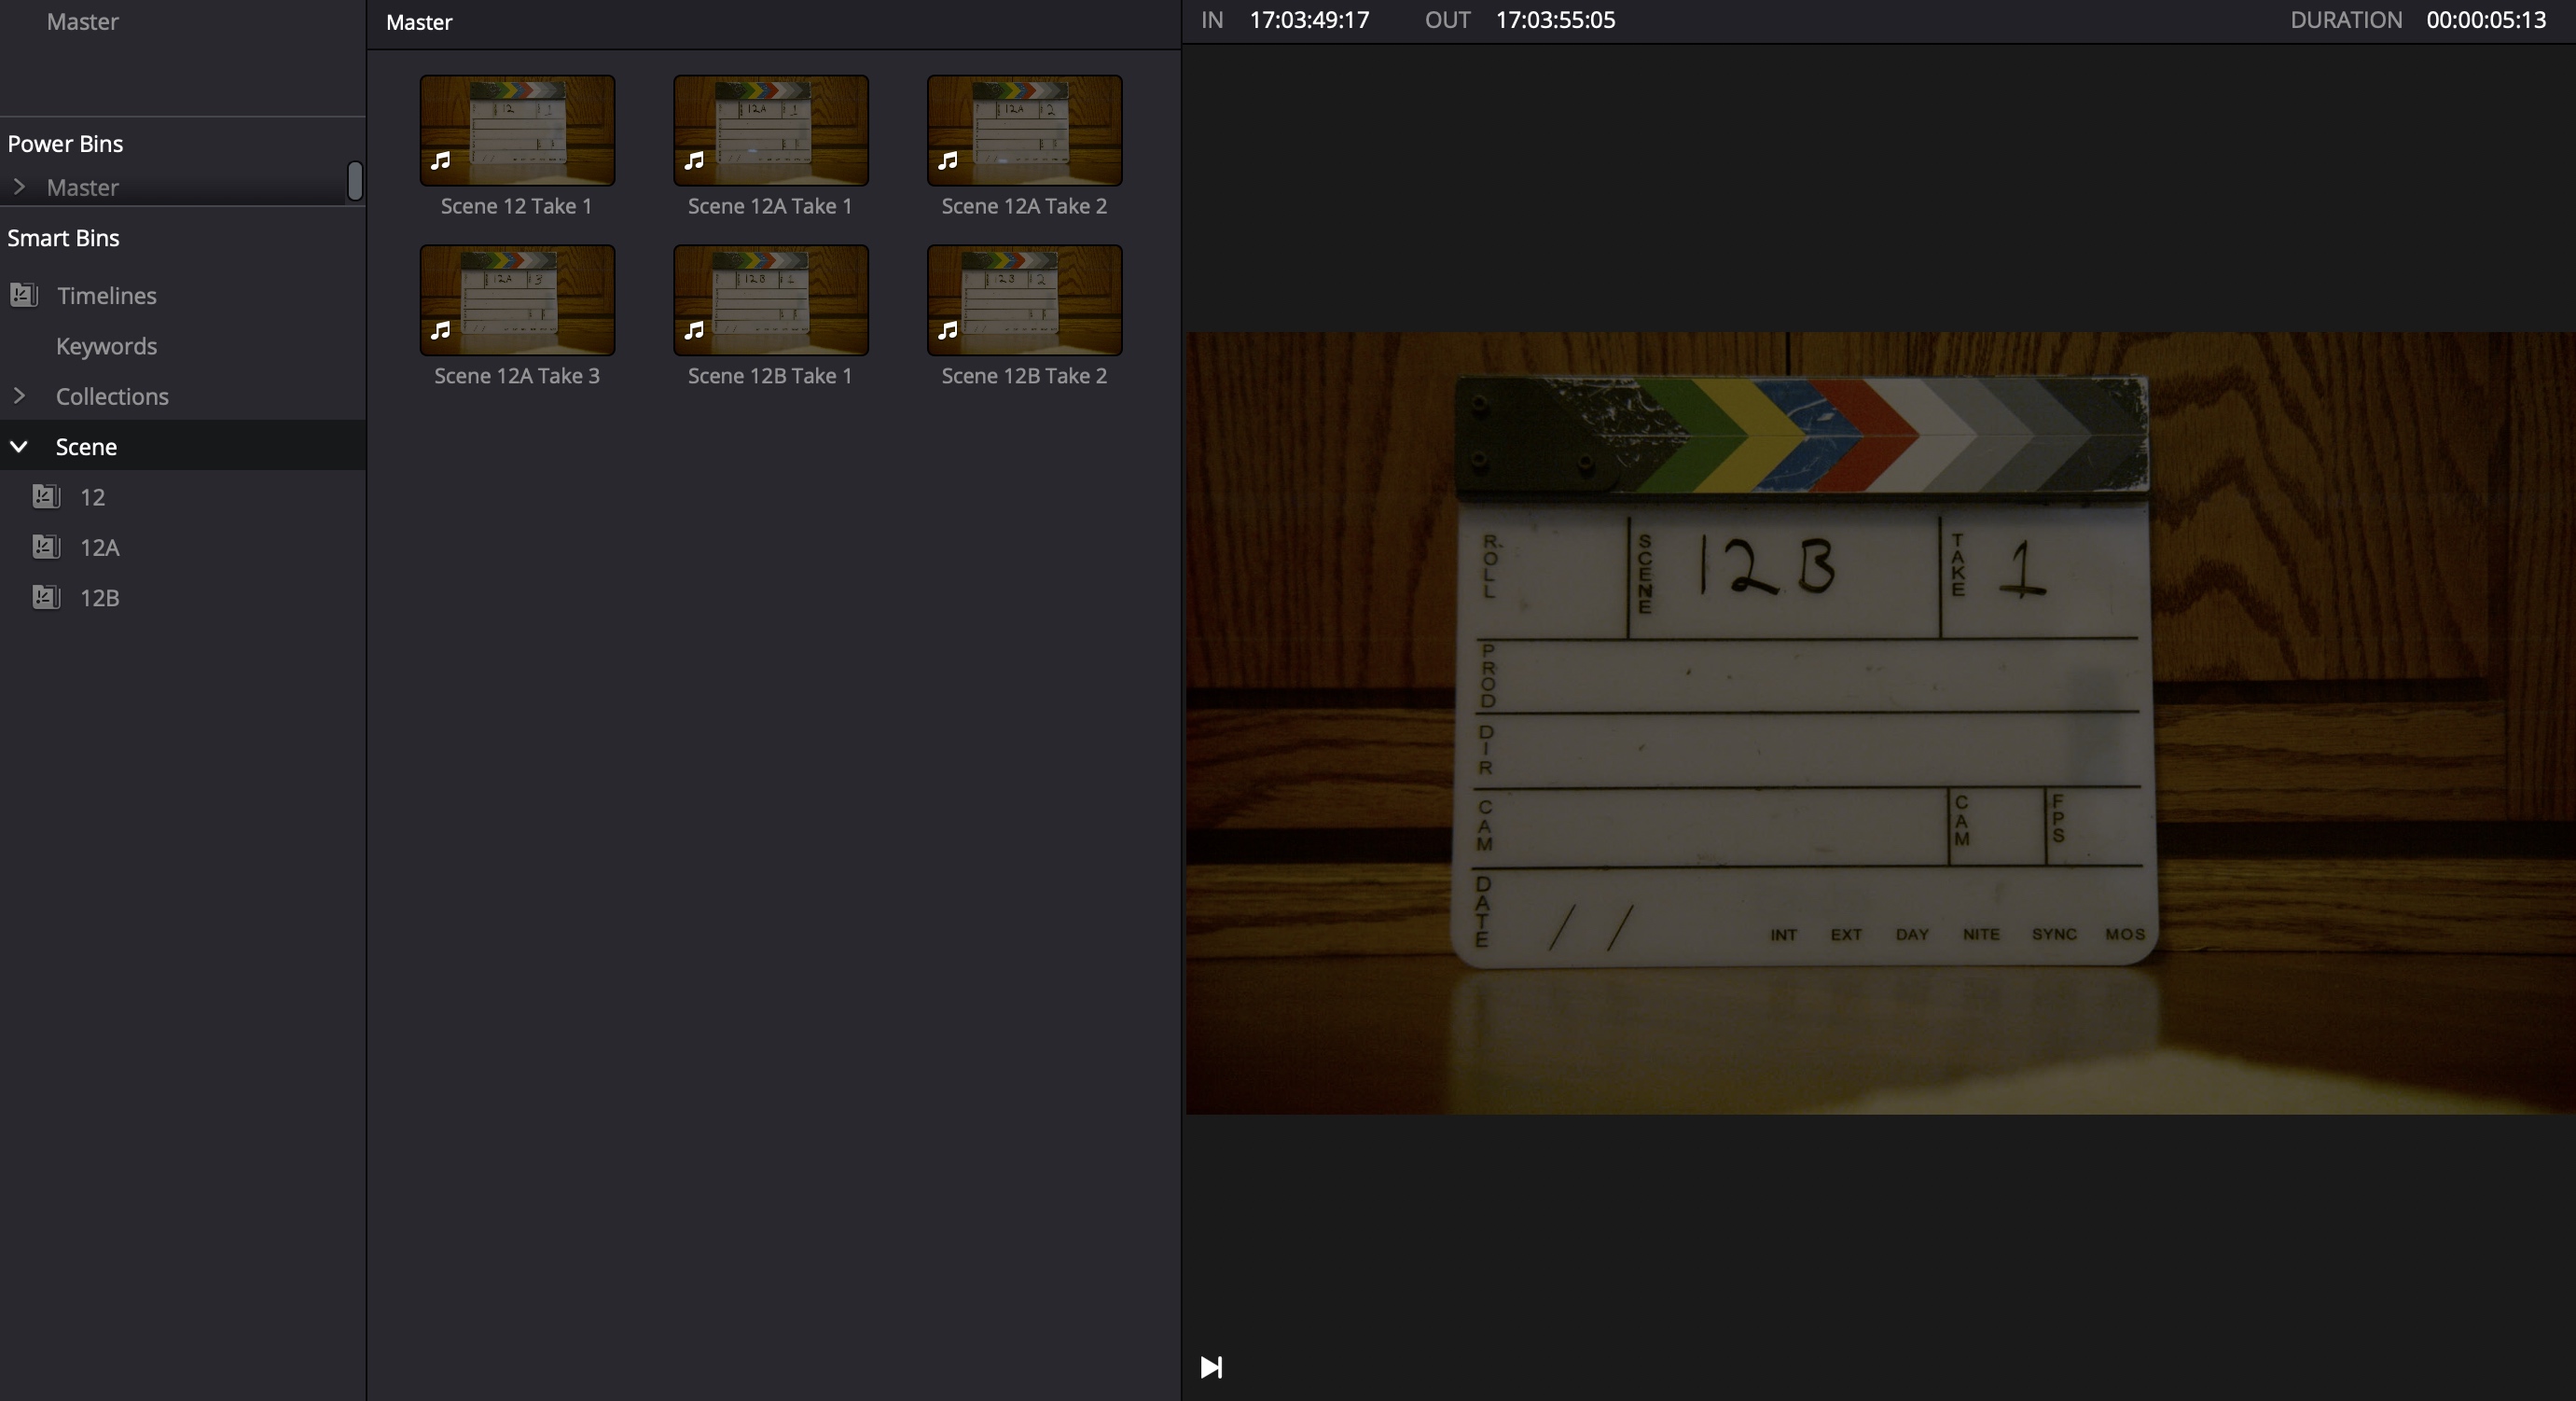The width and height of the screenshot is (2576, 1401).
Task: Click the Master title of the media pool
Action: [419, 22]
